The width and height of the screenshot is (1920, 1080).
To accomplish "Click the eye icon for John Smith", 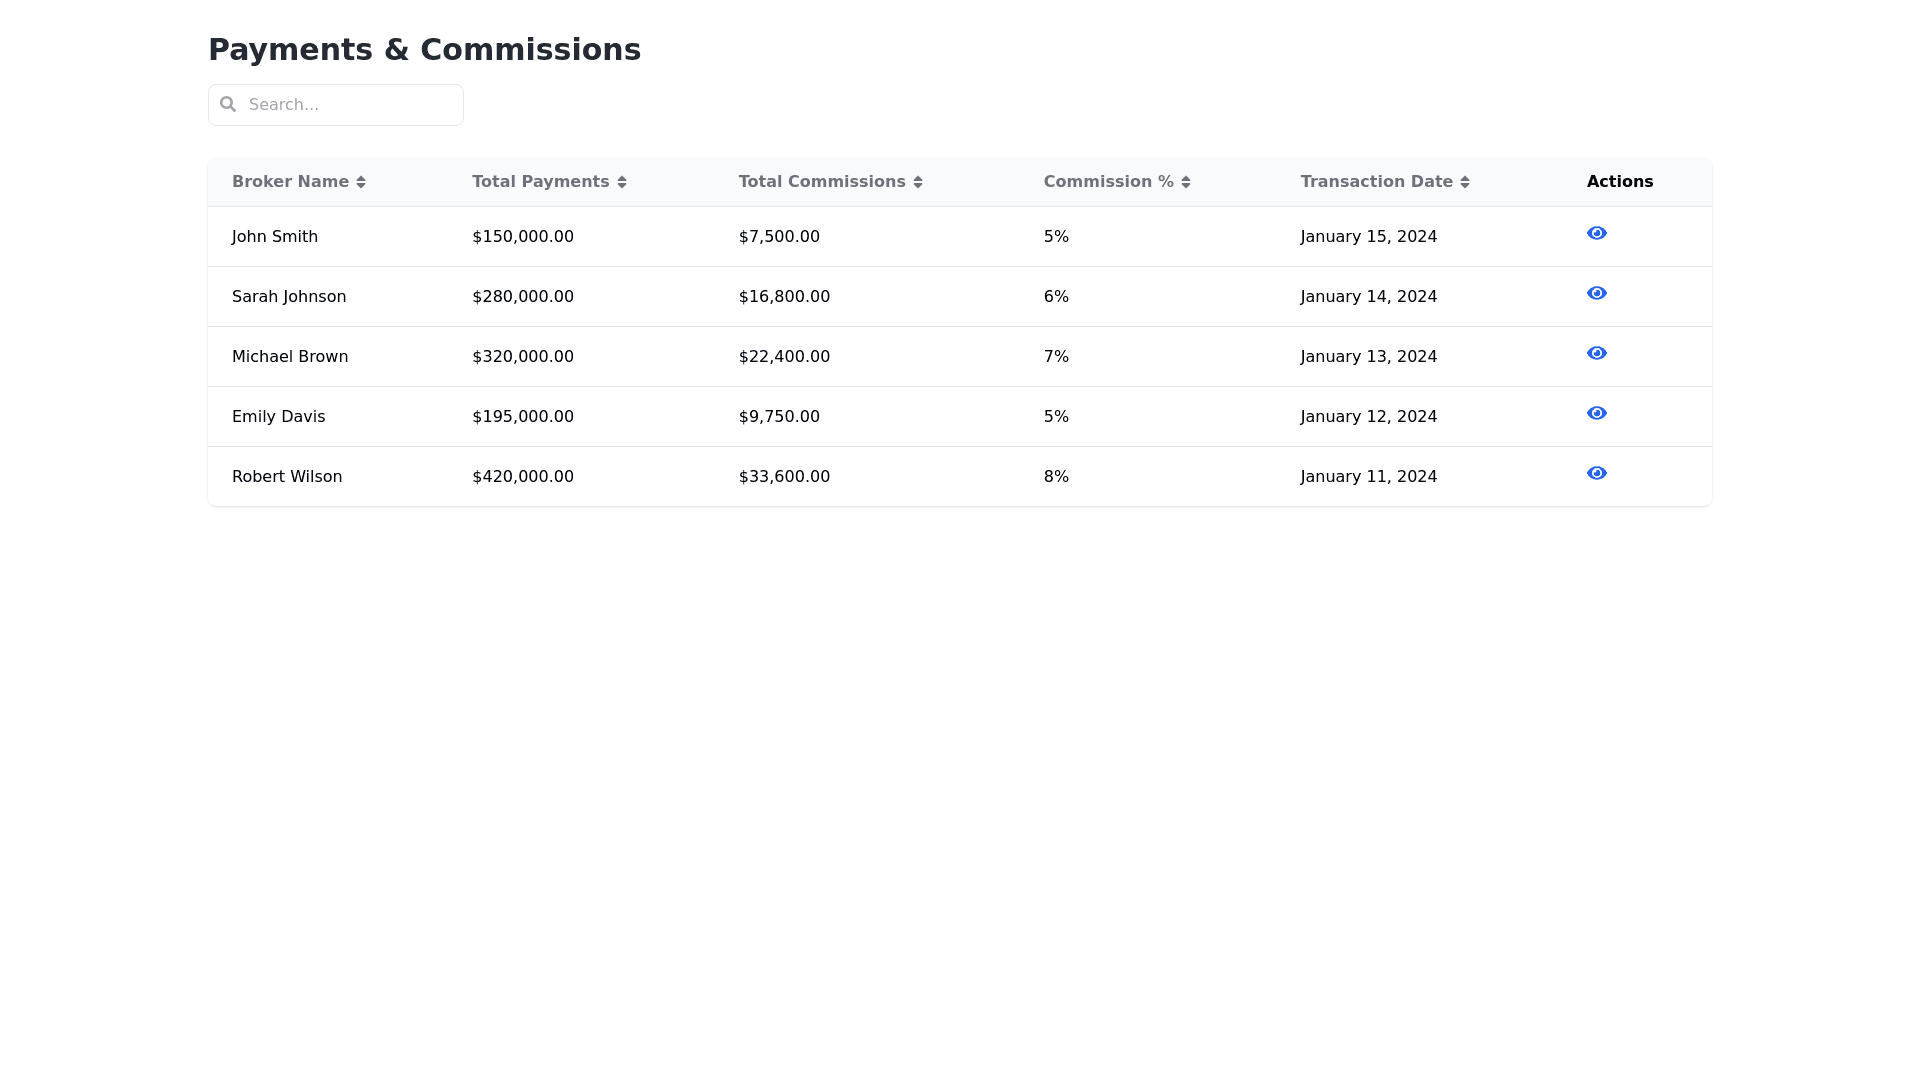I will click(x=1596, y=233).
